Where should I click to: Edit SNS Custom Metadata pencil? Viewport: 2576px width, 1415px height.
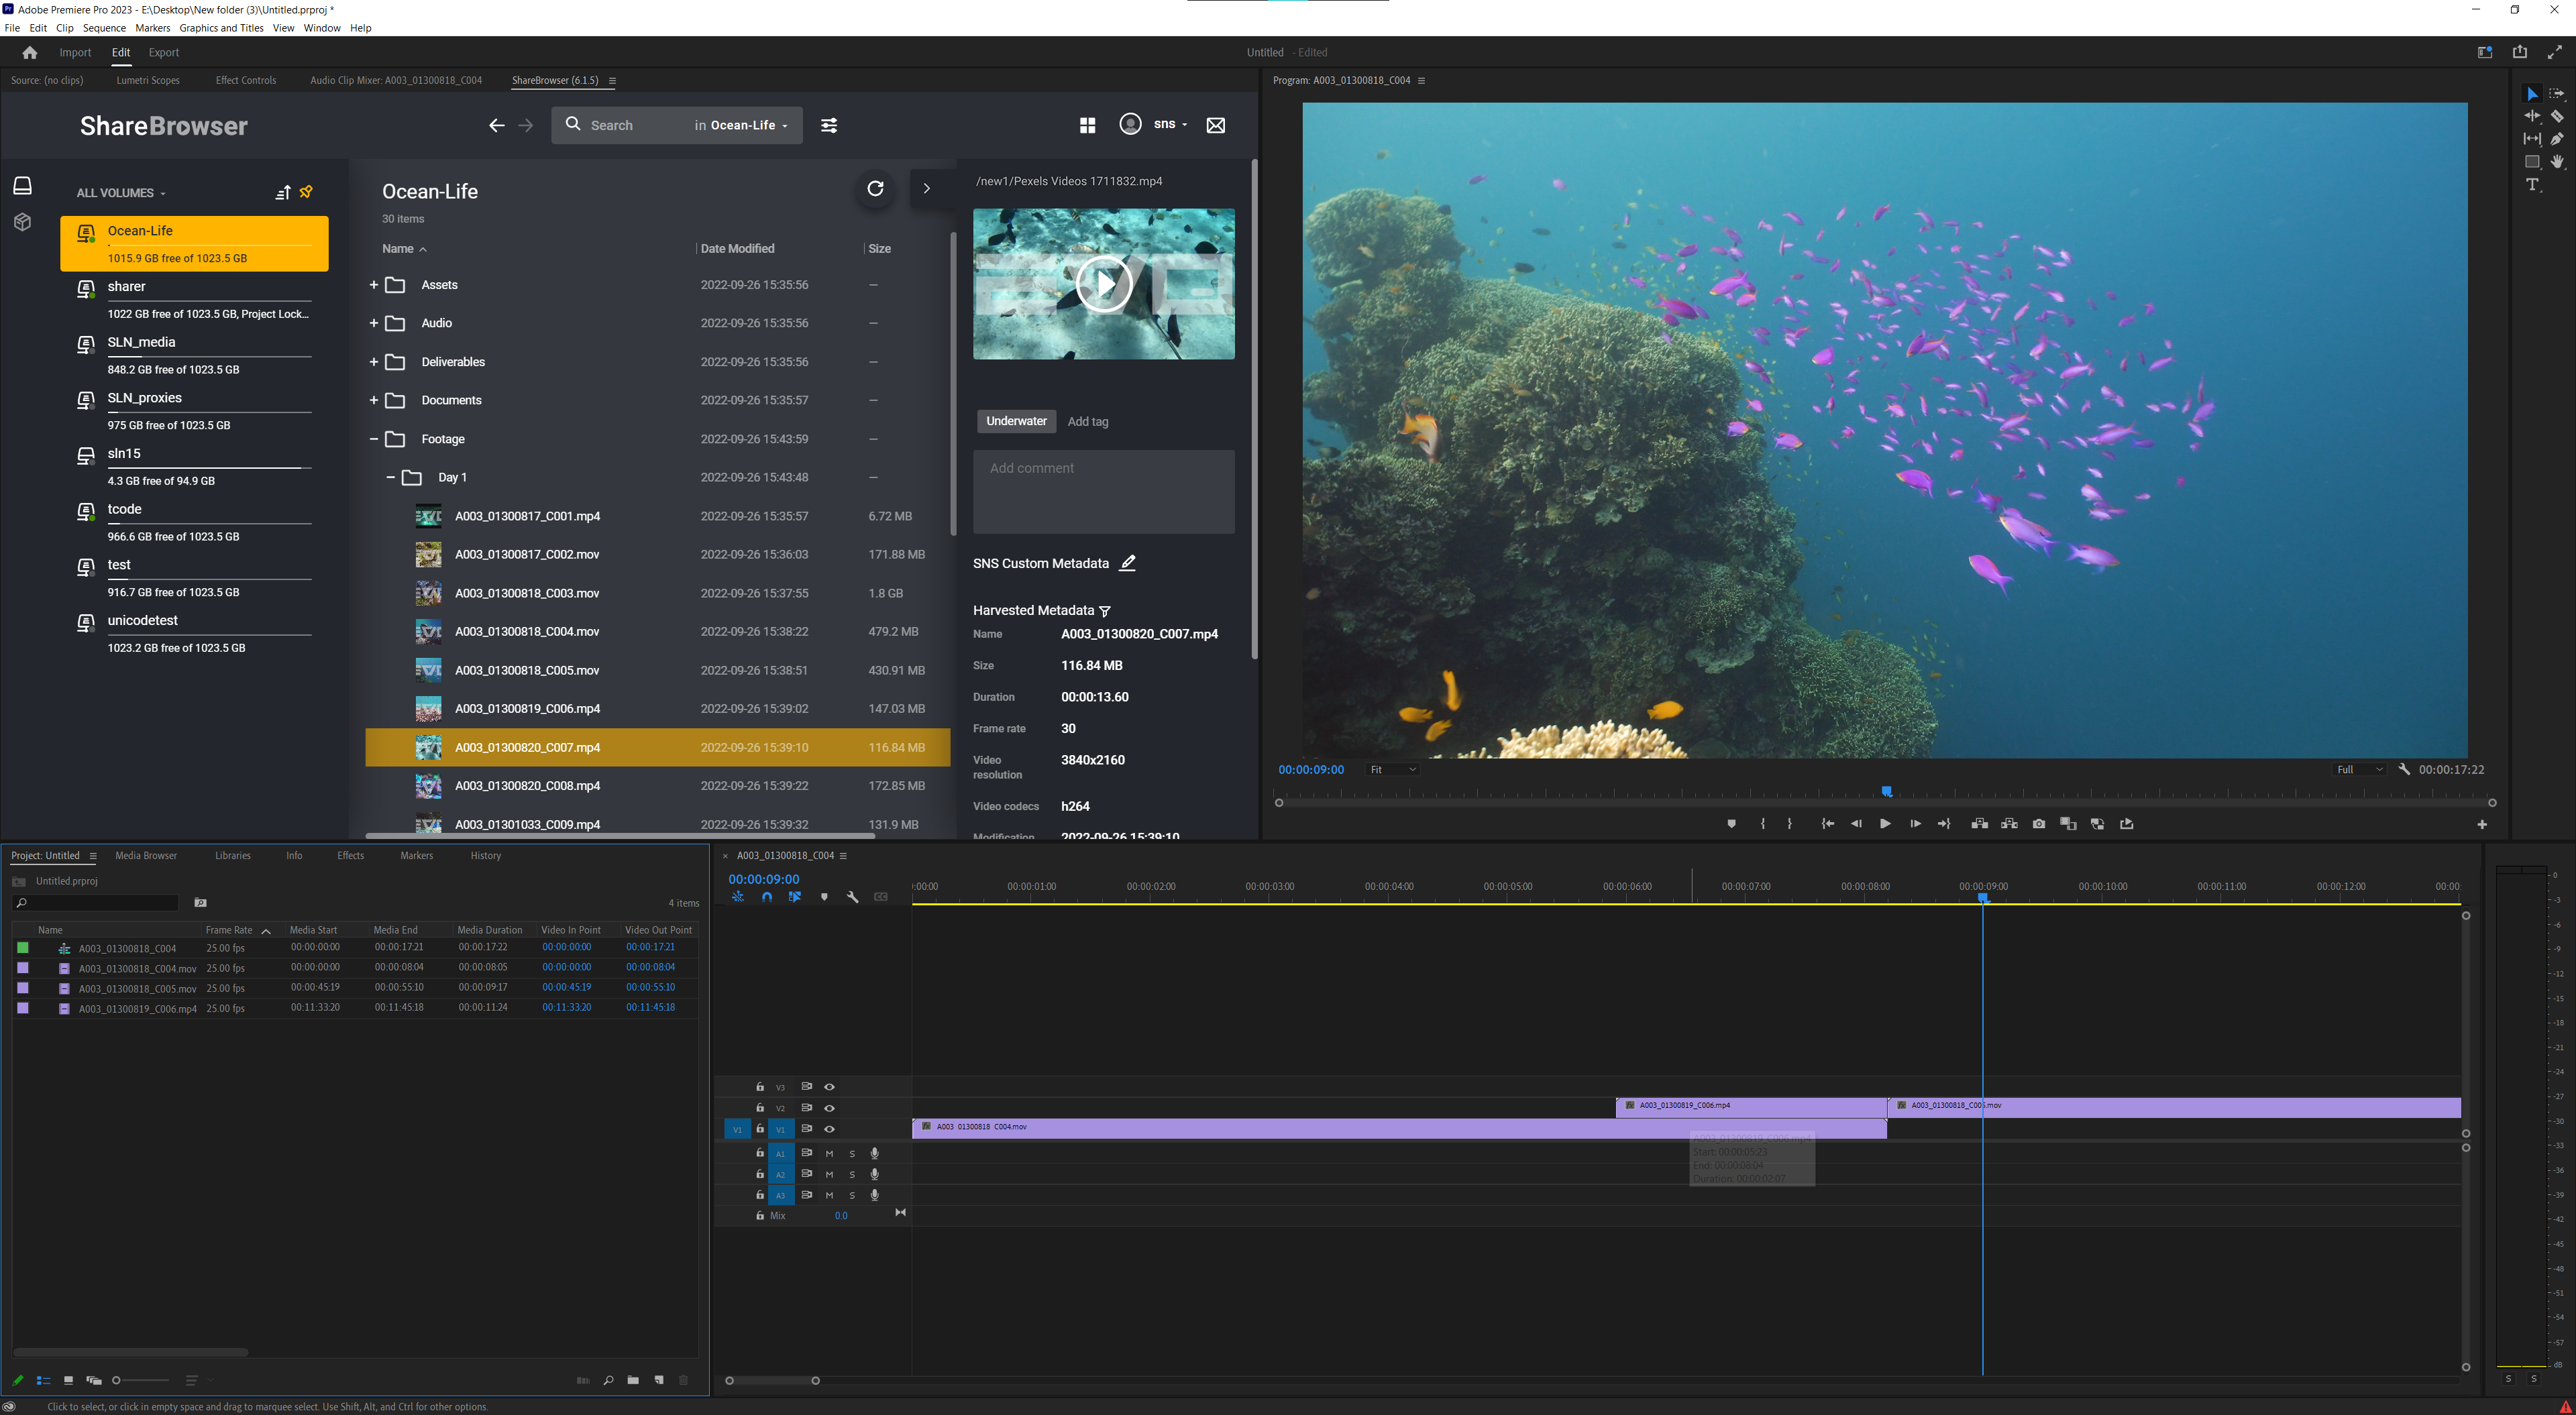(x=1127, y=563)
